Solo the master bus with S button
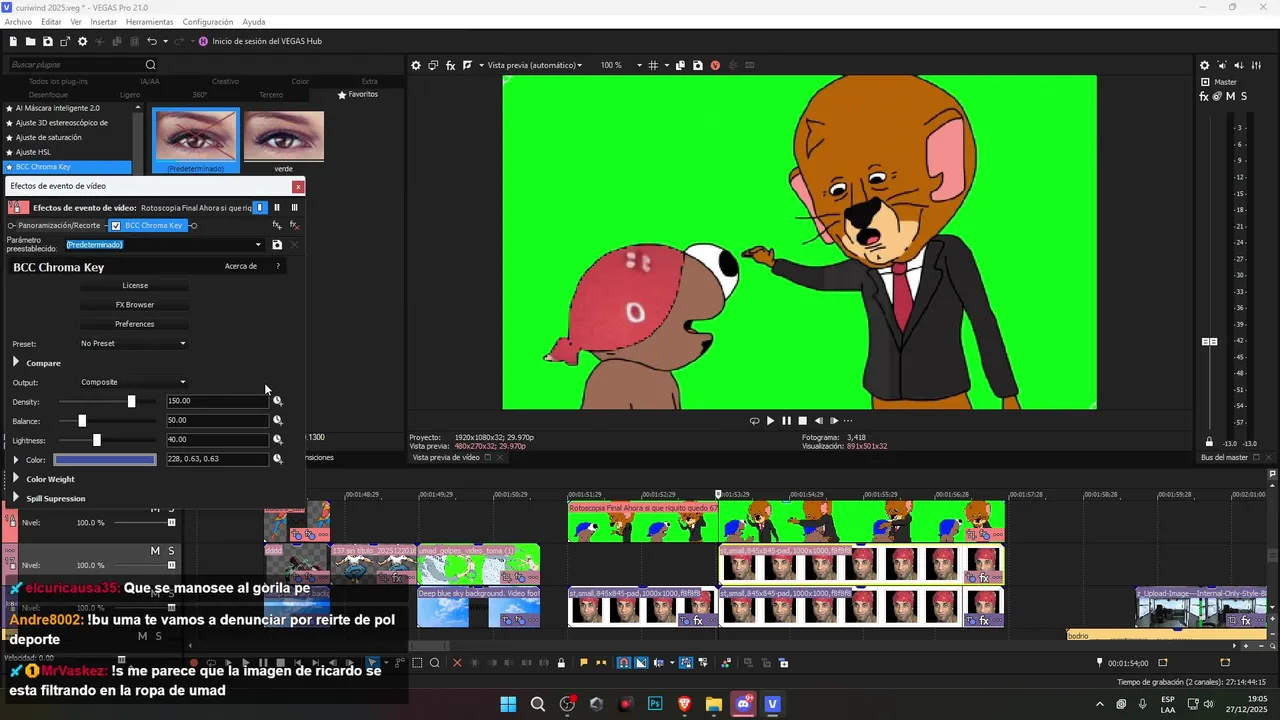The height and width of the screenshot is (720, 1280). tap(1244, 96)
